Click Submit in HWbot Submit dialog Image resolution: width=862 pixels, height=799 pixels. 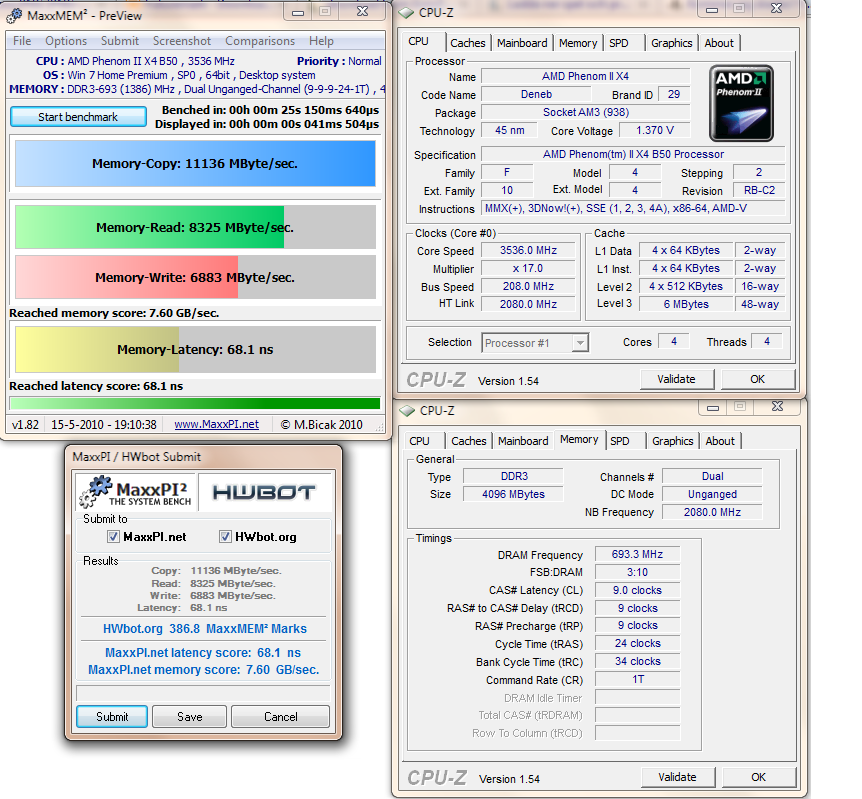(112, 717)
